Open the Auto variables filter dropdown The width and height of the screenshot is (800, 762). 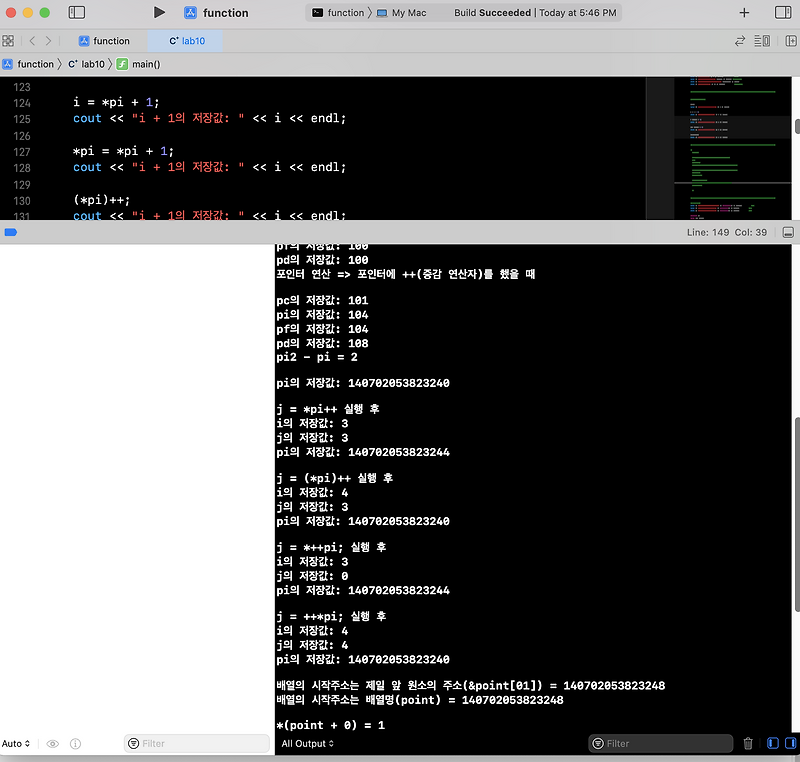point(16,743)
